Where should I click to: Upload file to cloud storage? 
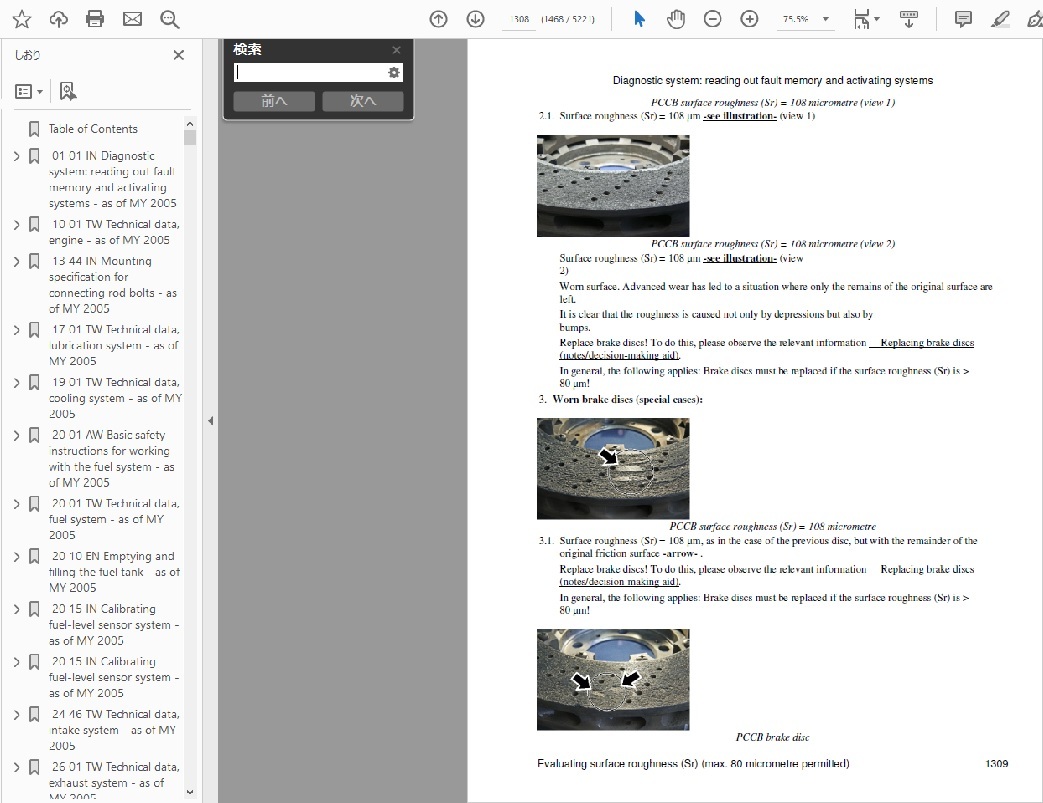click(59, 19)
